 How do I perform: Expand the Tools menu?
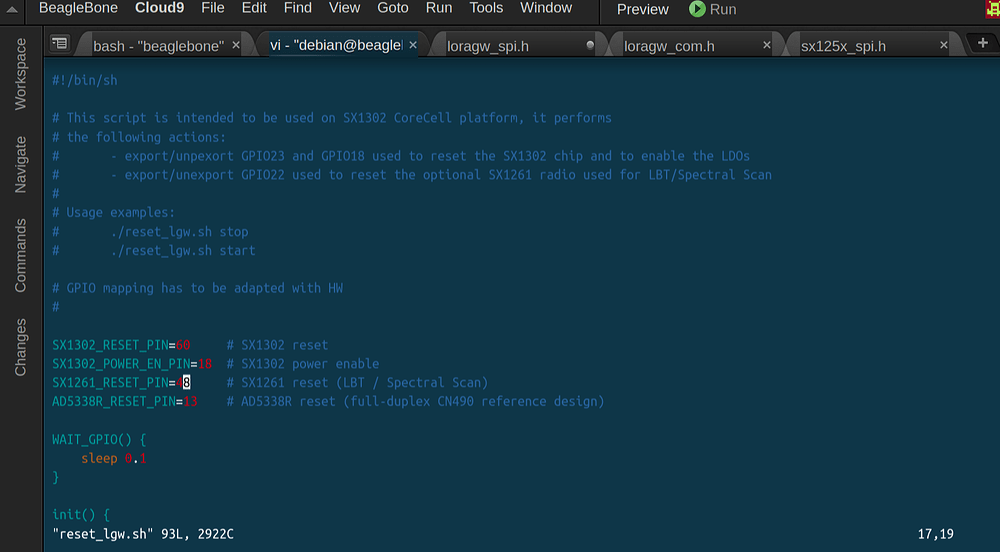(486, 8)
